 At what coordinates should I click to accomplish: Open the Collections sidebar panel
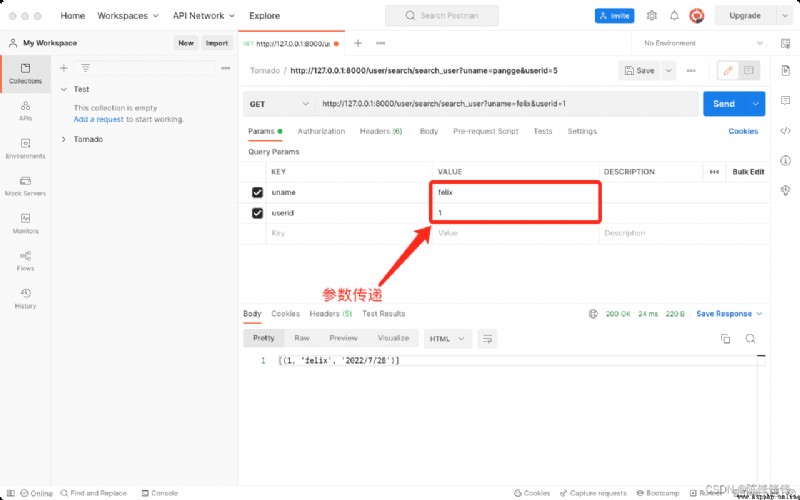(x=25, y=74)
